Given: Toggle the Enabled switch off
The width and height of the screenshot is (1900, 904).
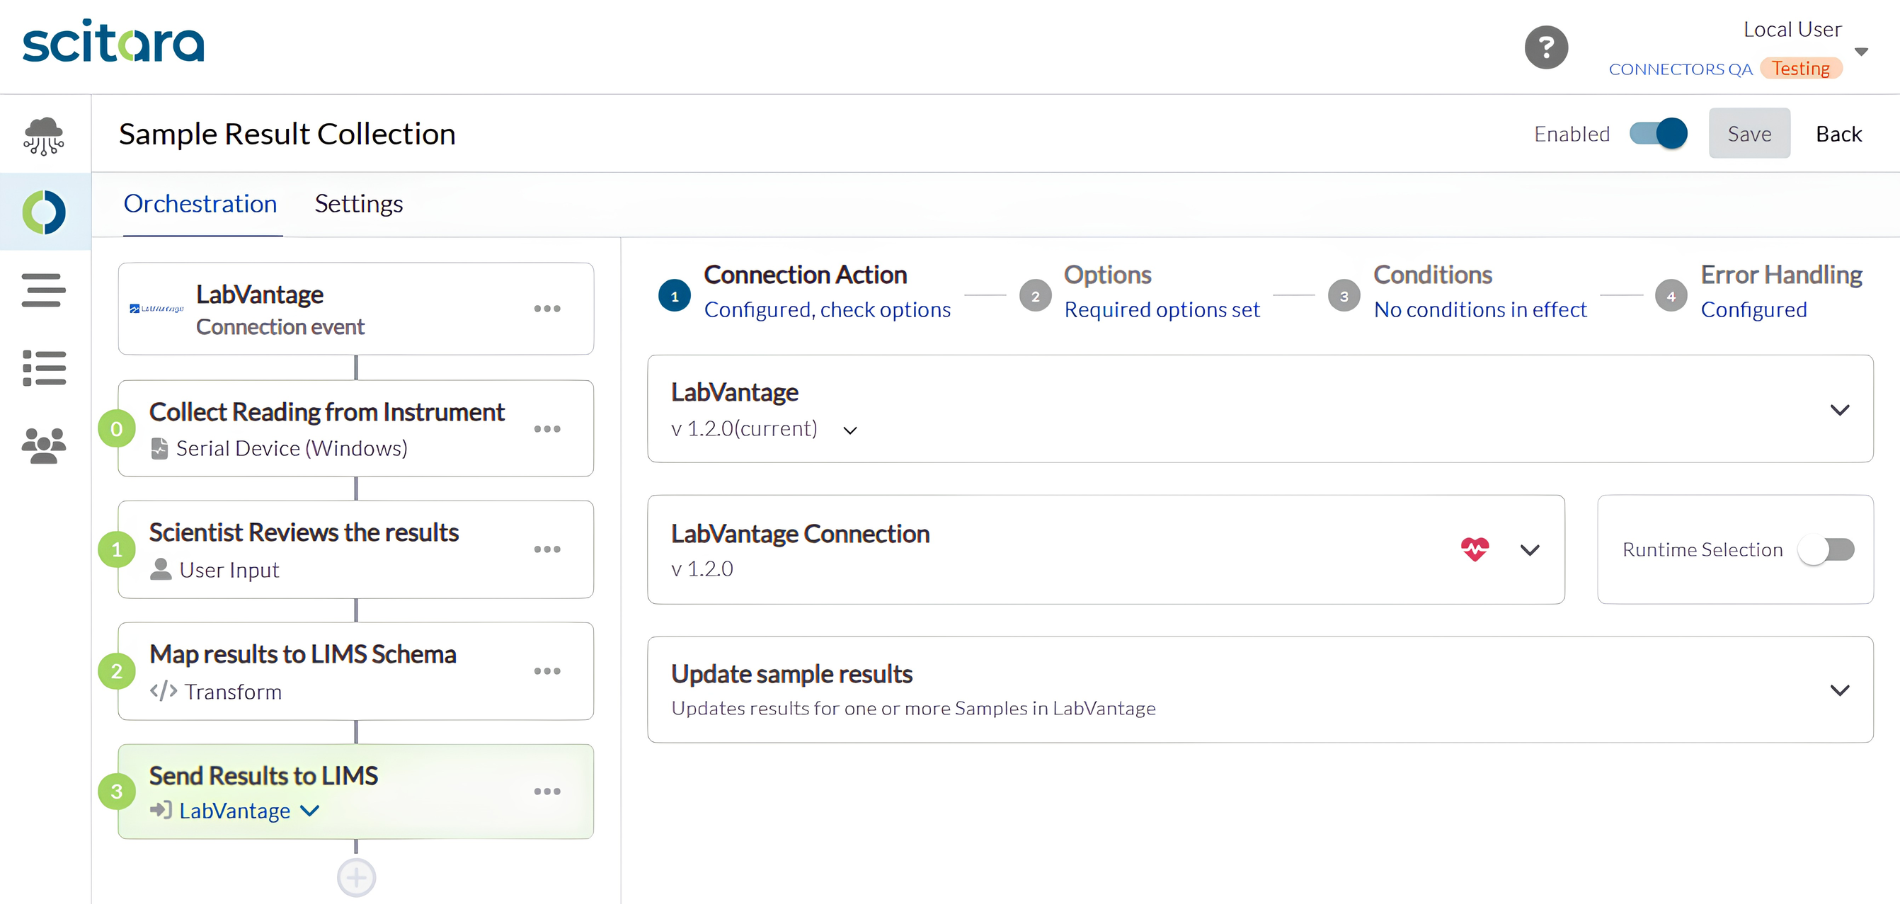Looking at the screenshot, I should pyautogui.click(x=1658, y=133).
